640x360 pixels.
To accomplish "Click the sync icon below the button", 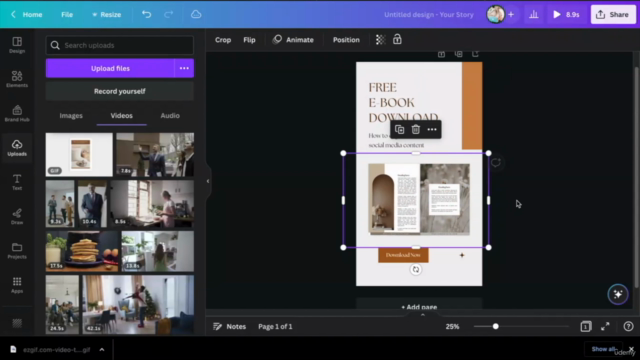I will click(416, 269).
